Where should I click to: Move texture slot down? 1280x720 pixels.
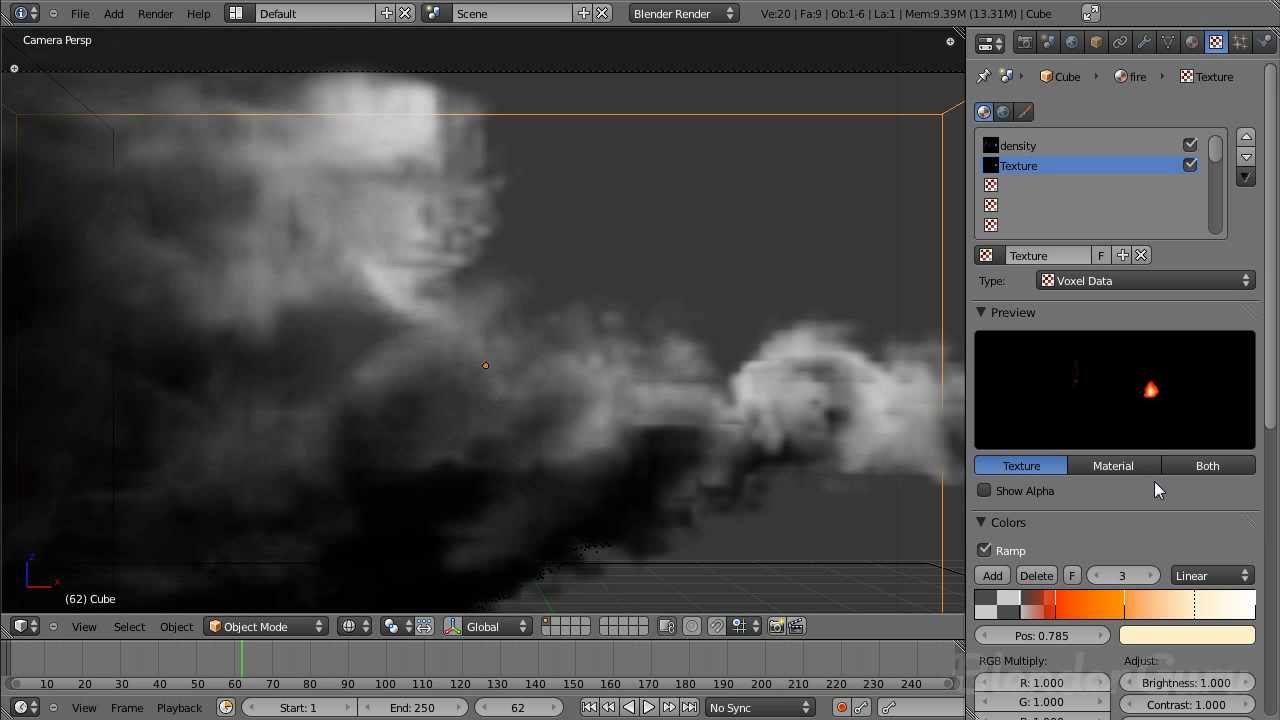(x=1246, y=157)
